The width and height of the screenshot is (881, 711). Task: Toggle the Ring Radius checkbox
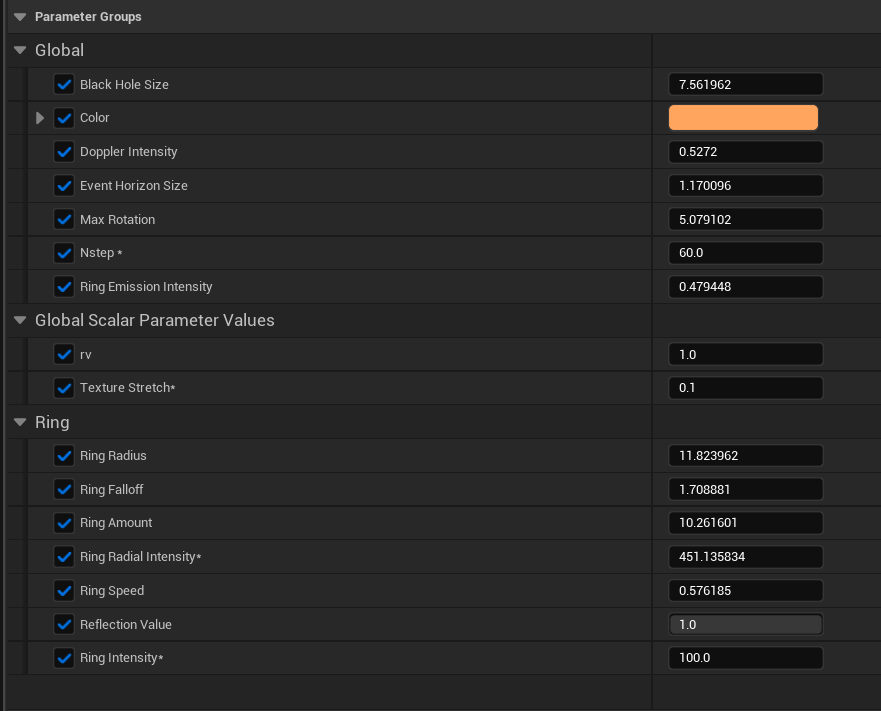tap(64, 455)
